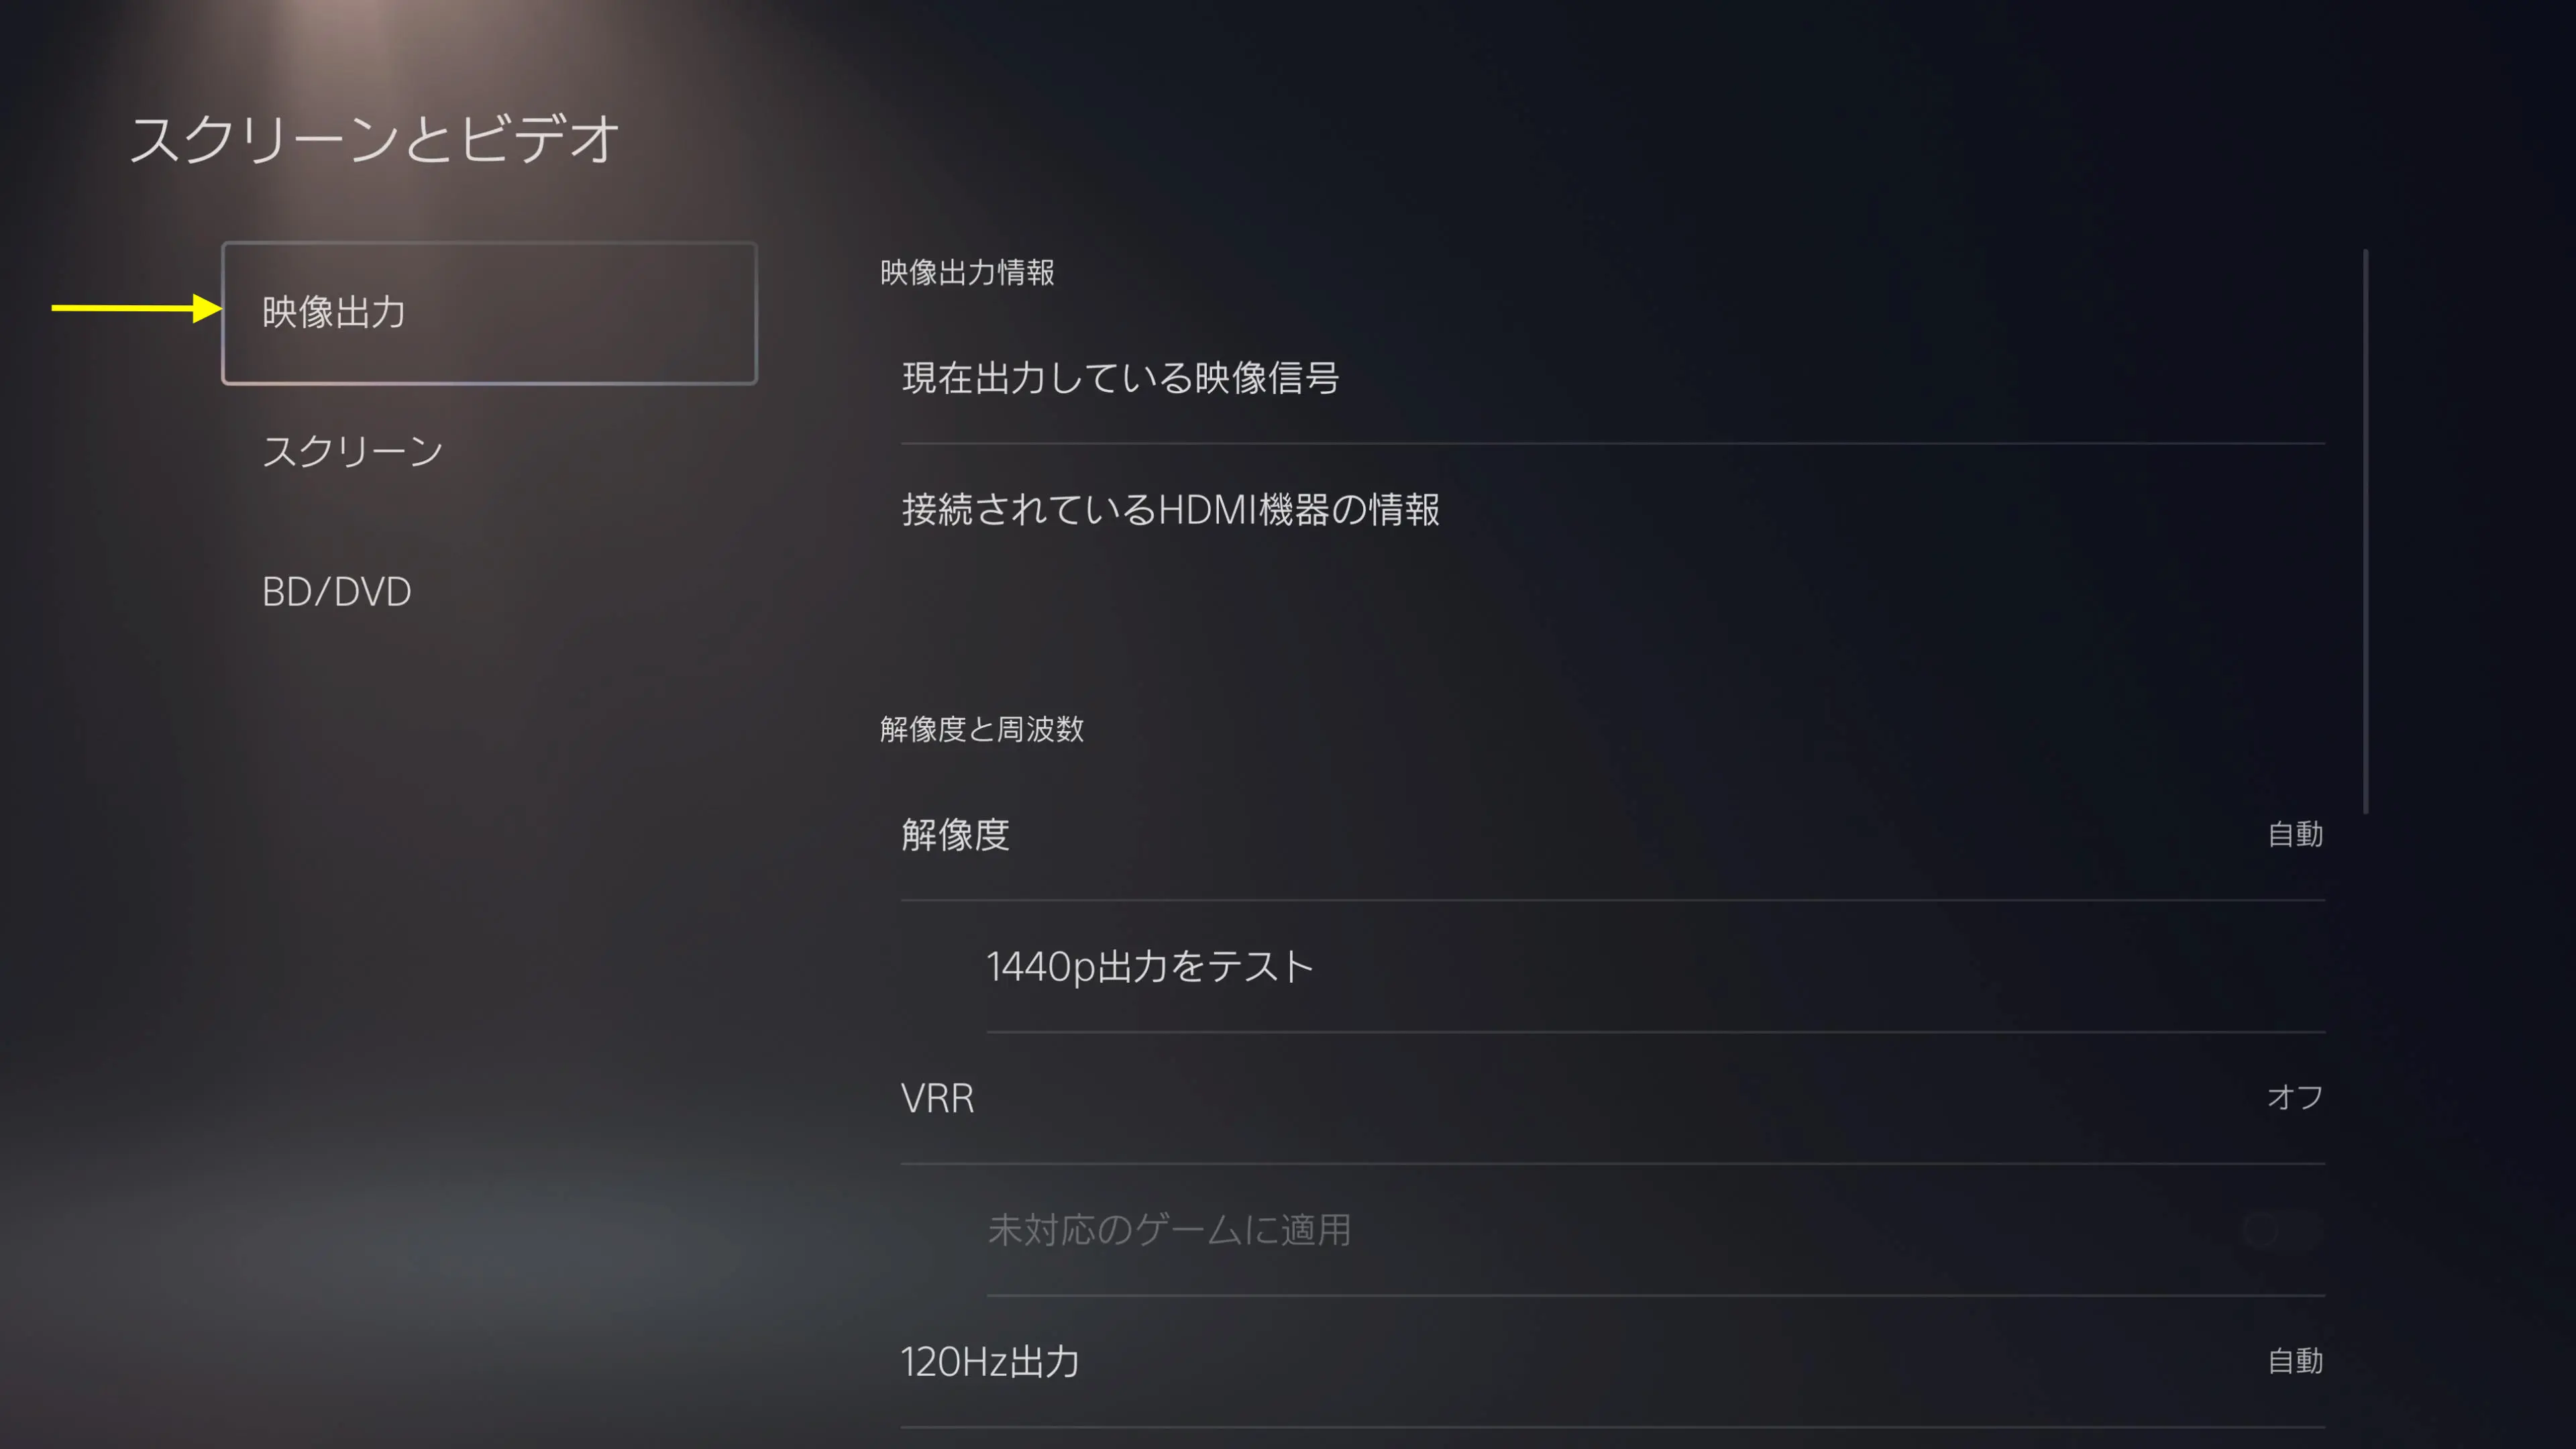
Task: Select the VRR setting row label
Action: point(937,1098)
